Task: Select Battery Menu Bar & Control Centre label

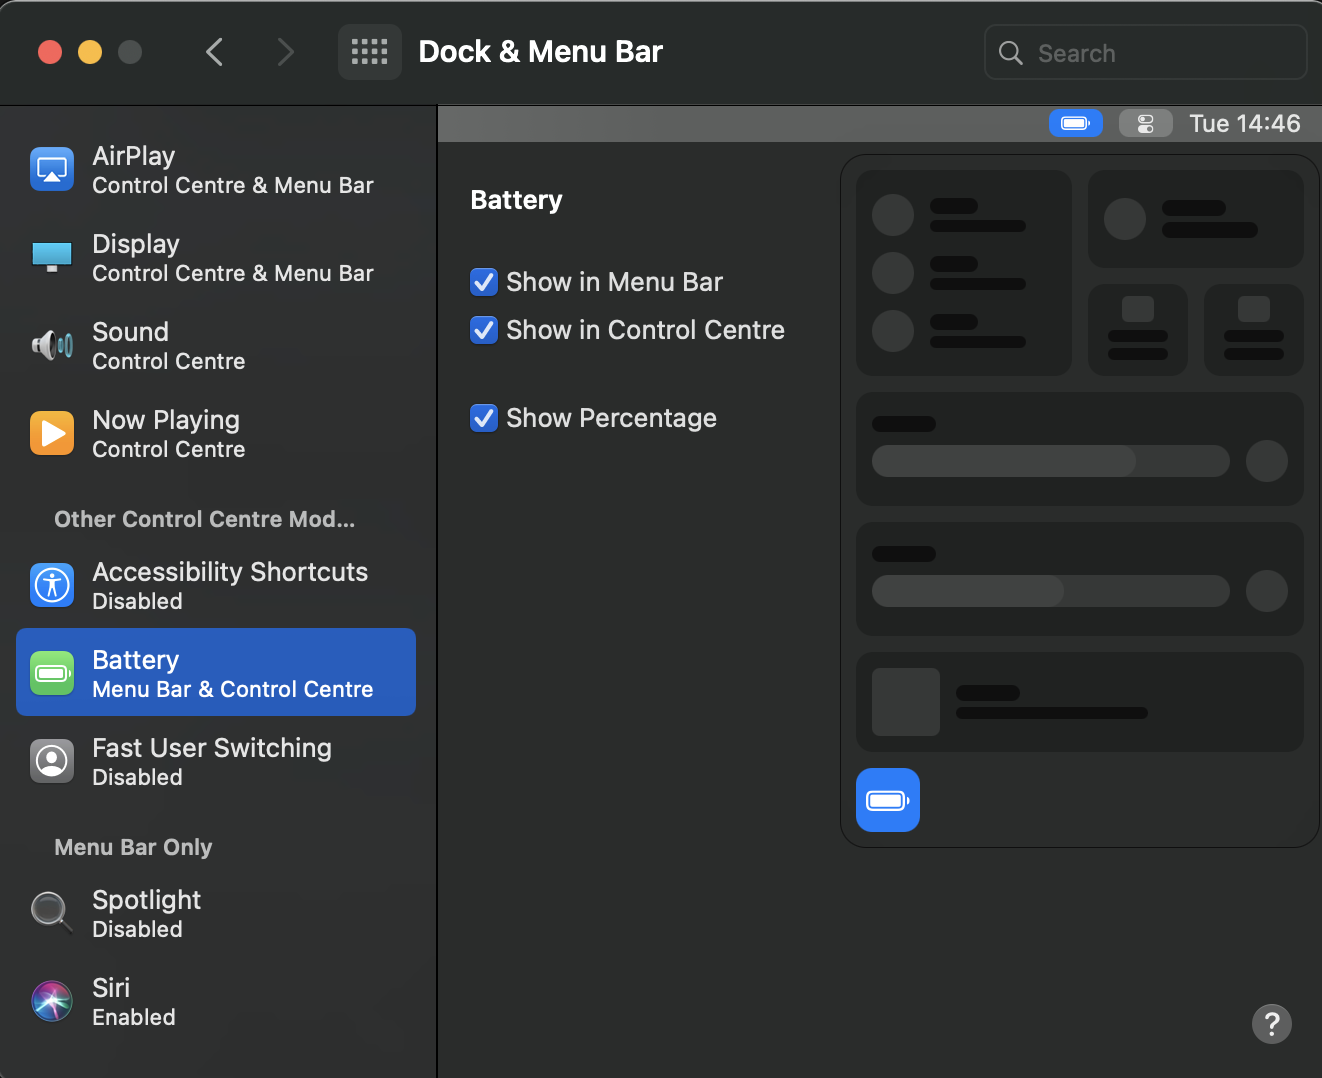Action: 233,674
